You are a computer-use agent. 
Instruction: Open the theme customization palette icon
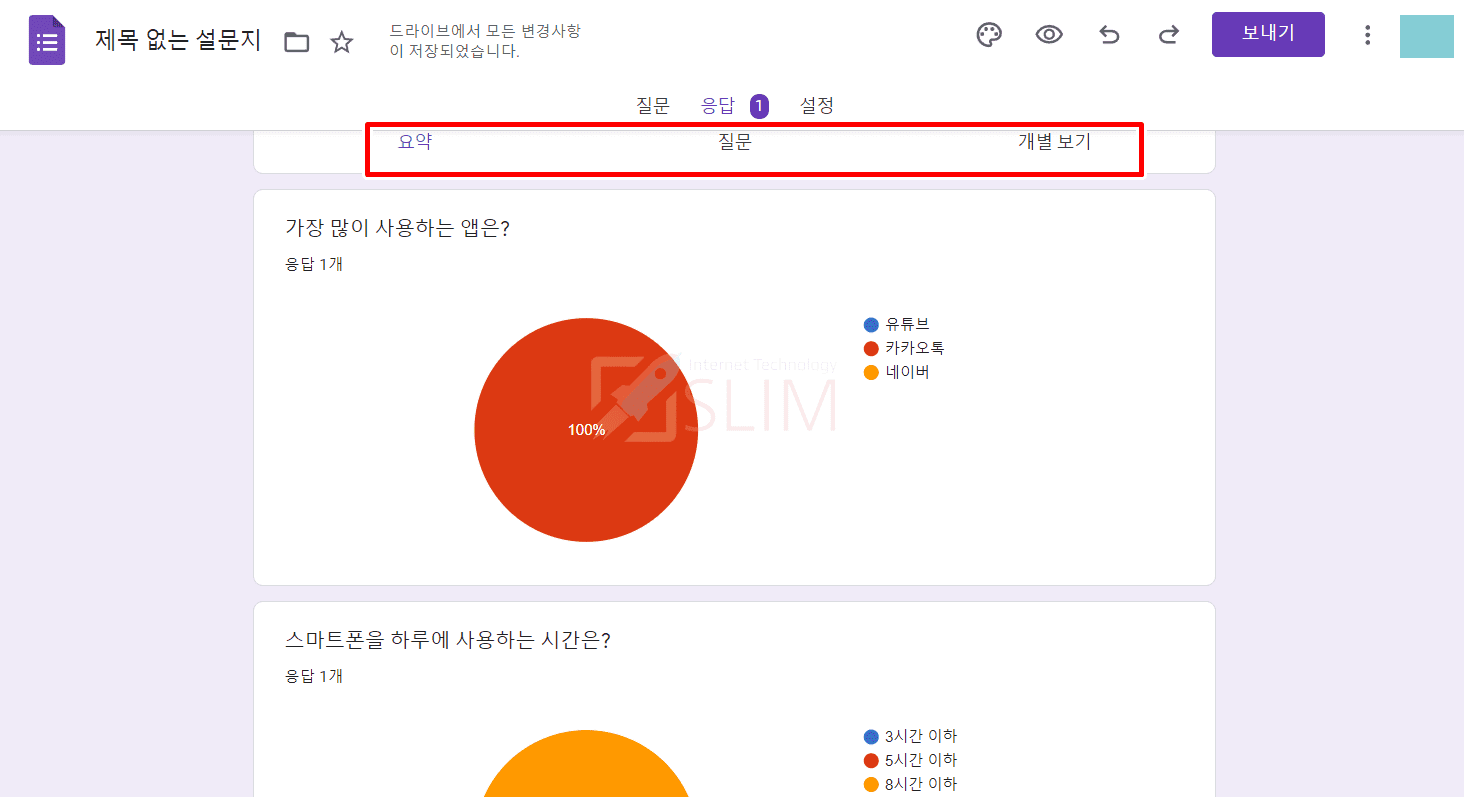[x=989, y=35]
